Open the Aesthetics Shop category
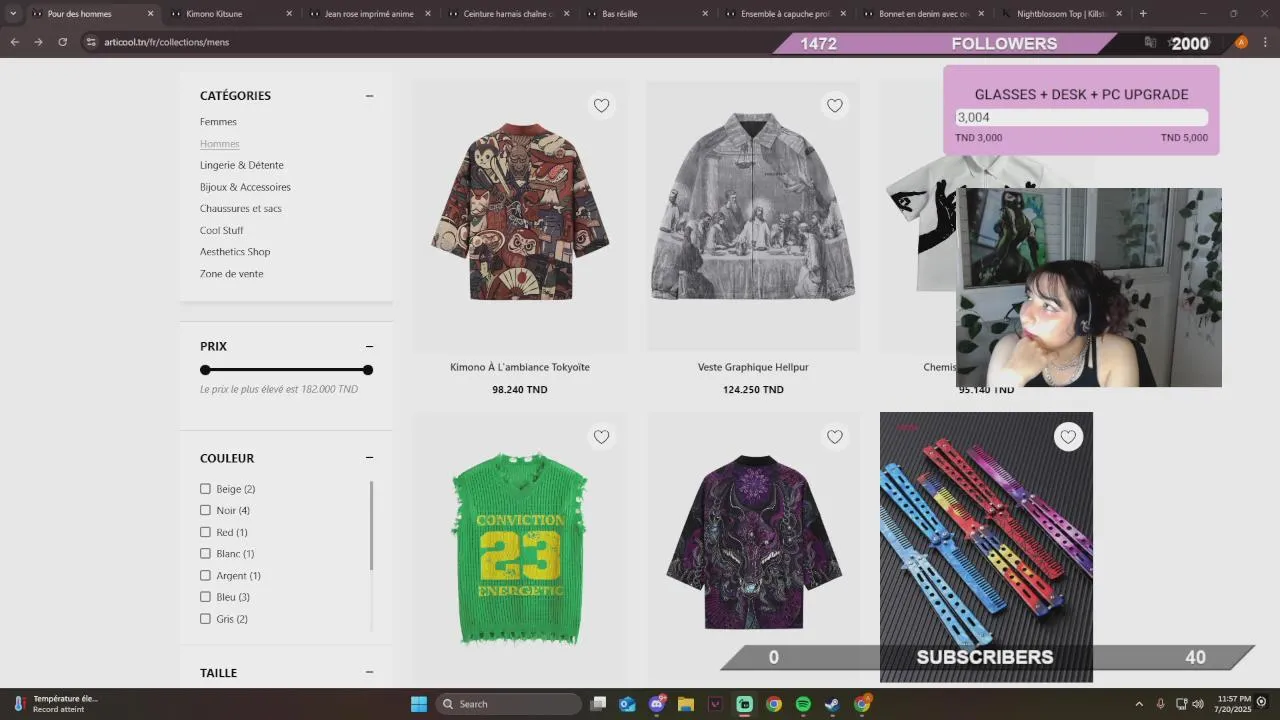This screenshot has height=720, width=1280. (x=235, y=252)
